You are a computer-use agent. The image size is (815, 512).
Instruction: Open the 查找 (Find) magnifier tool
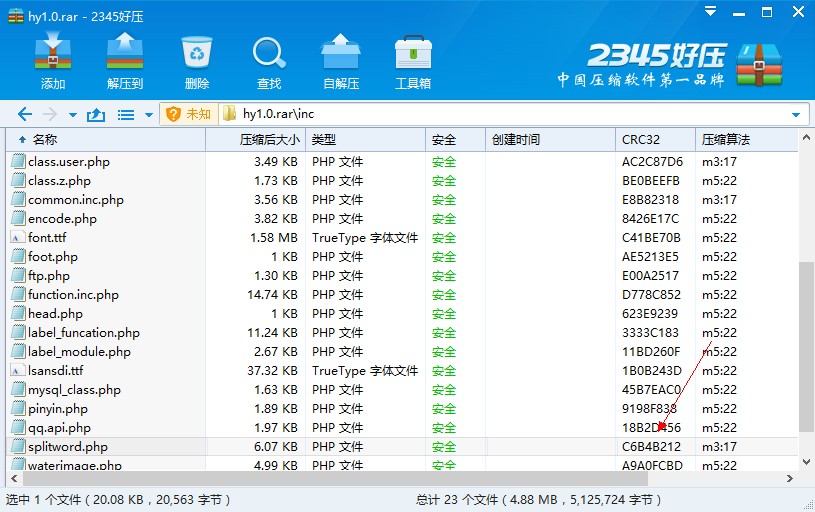point(269,52)
